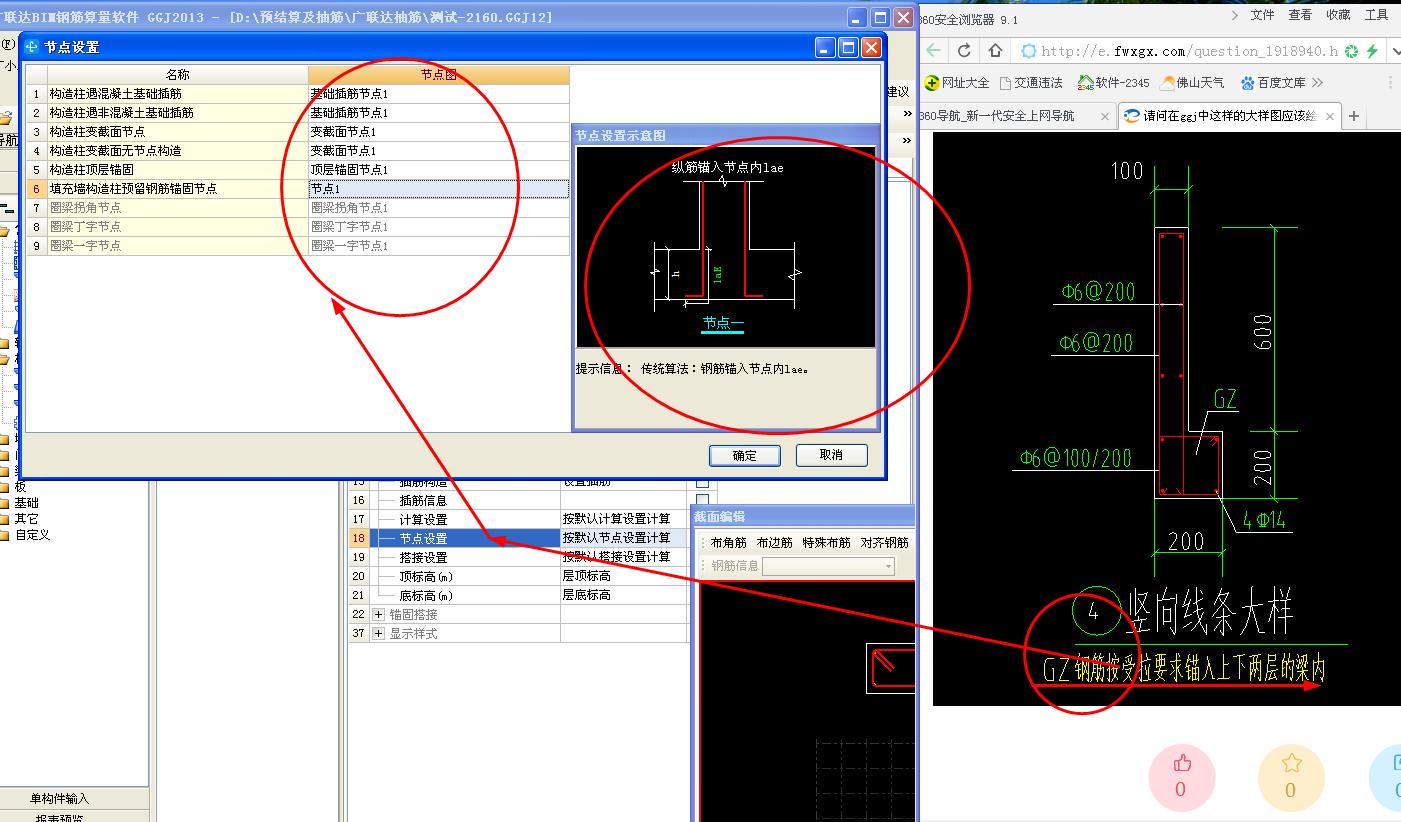Expand the hidden browser menu chevron before 文件
The height and width of the screenshot is (822, 1401).
1233,15
